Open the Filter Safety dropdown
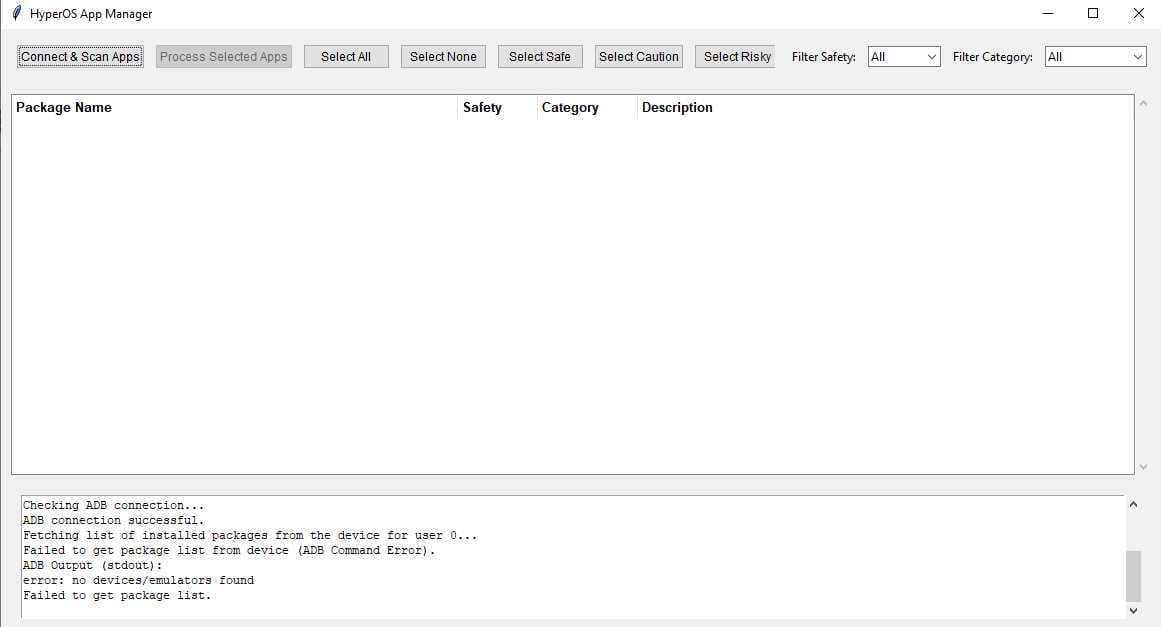 click(x=932, y=56)
